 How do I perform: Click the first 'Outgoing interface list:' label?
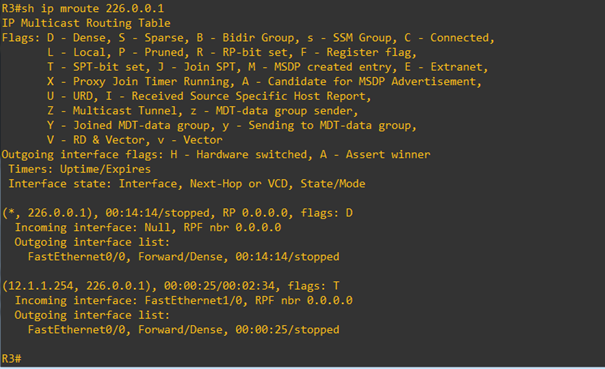click(x=92, y=242)
